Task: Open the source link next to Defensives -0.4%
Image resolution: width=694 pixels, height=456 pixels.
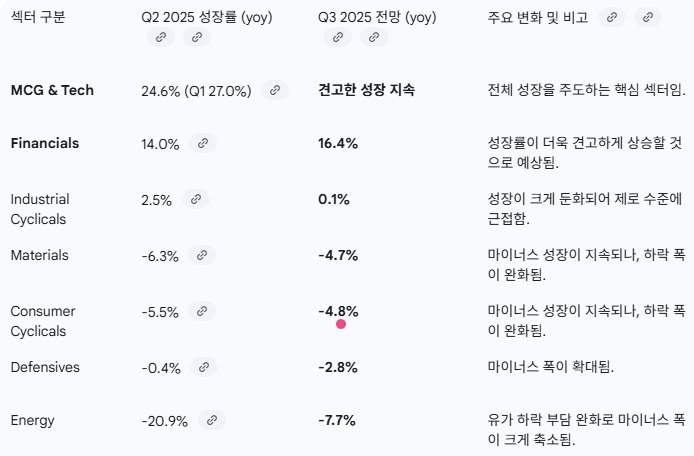Action: tap(204, 367)
